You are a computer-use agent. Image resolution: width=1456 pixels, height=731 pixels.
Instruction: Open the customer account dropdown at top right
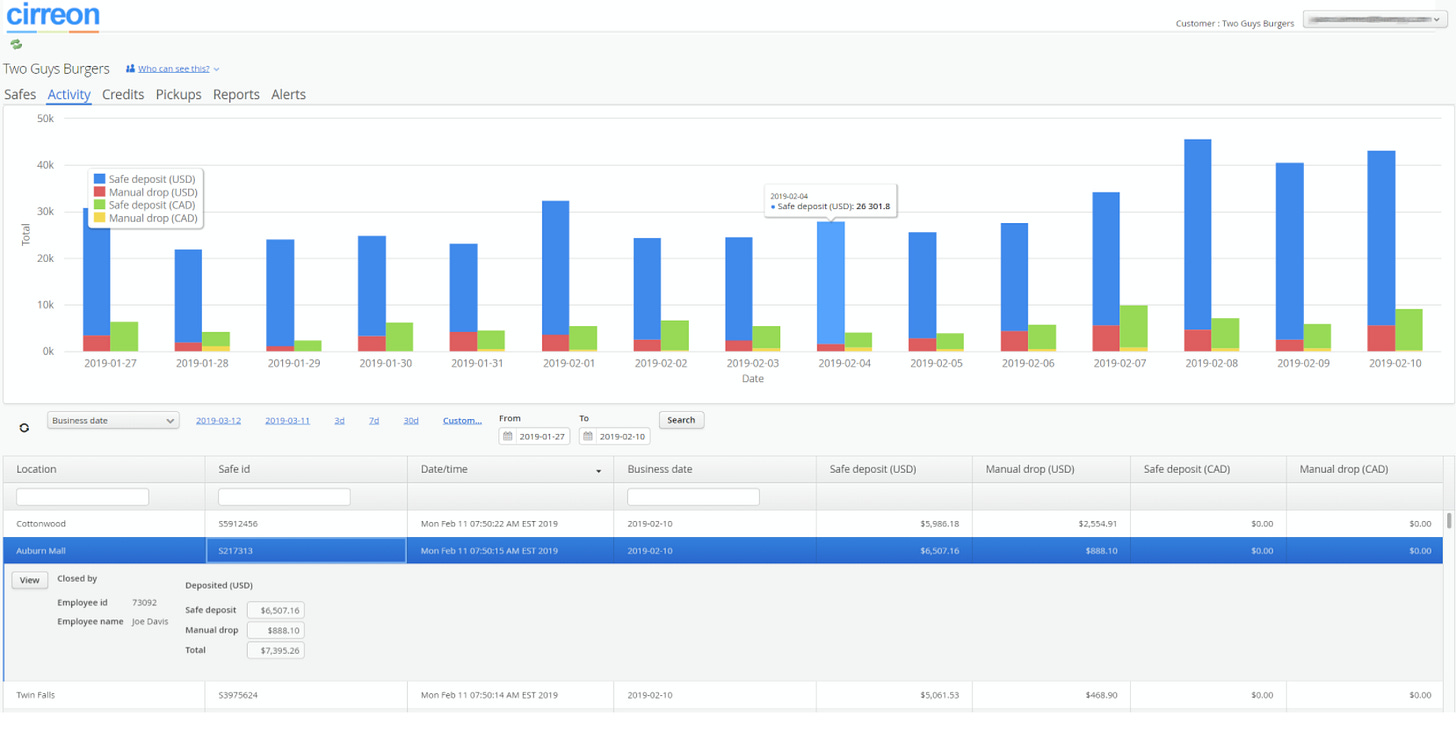click(1374, 19)
